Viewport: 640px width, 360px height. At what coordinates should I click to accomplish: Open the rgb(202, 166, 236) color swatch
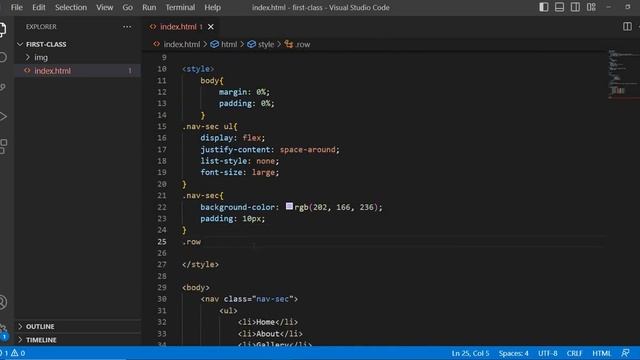point(289,207)
